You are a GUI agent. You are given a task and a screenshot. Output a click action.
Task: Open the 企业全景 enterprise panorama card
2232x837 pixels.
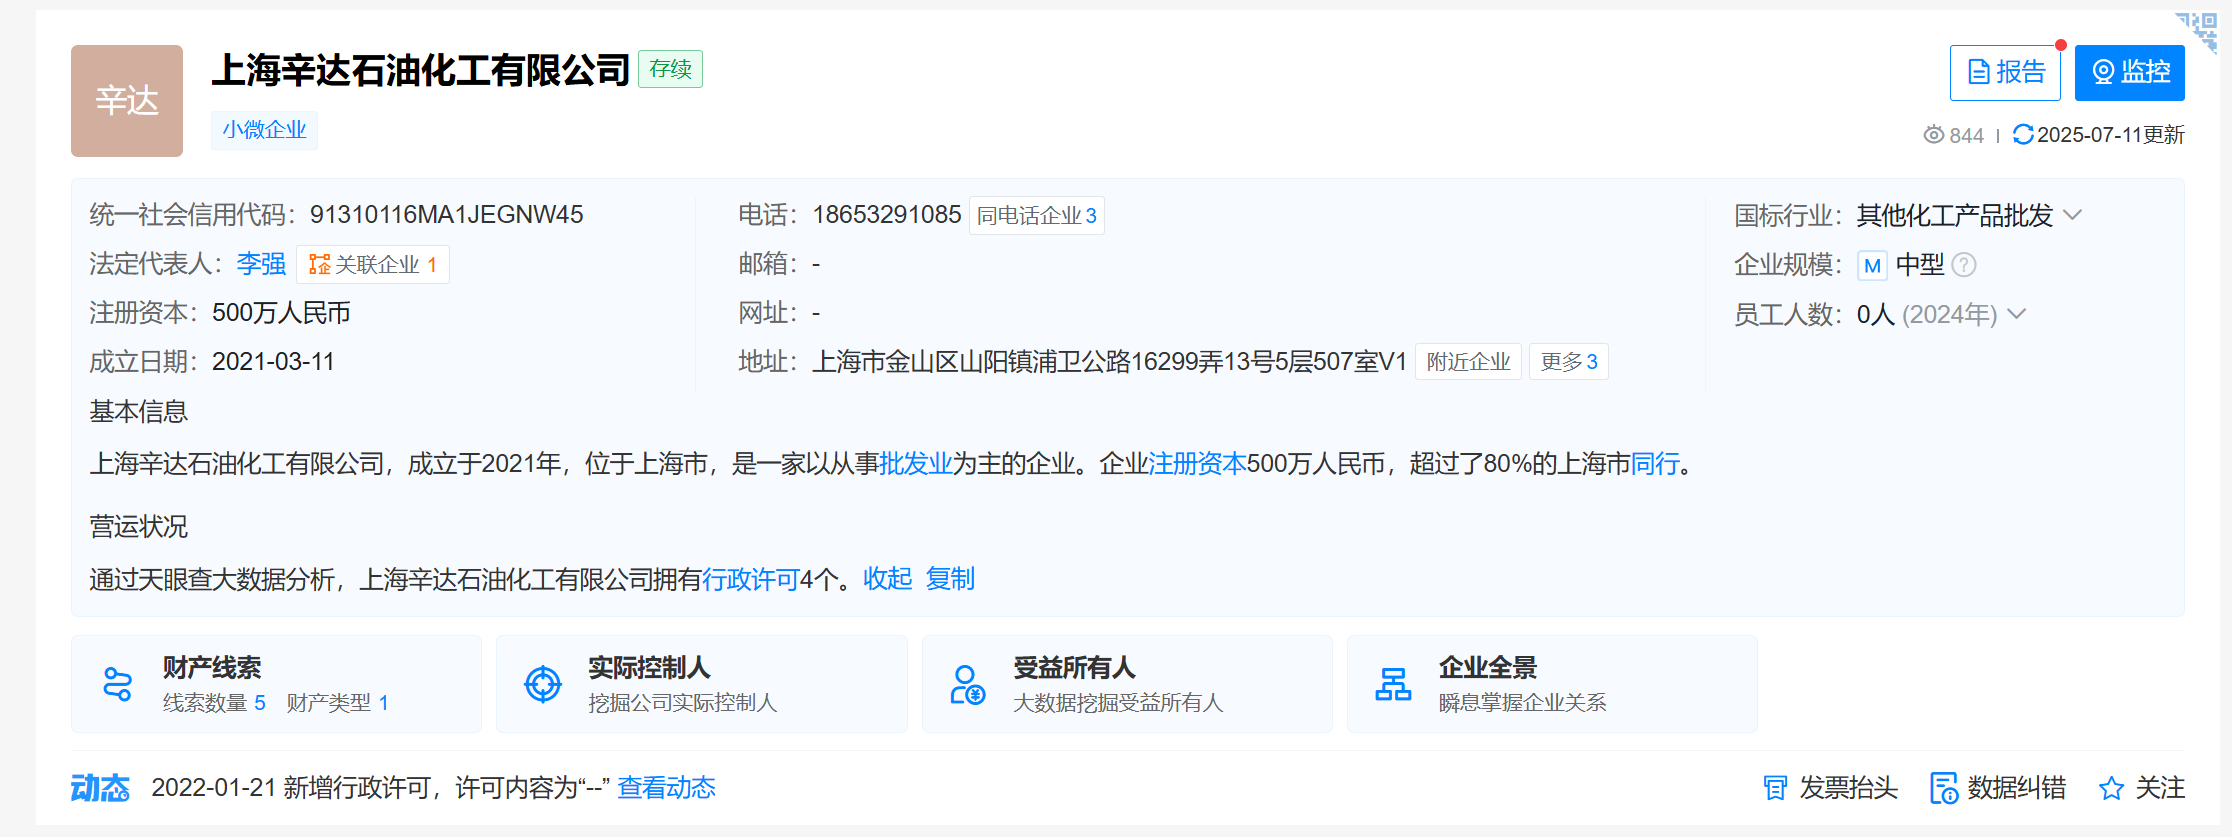coord(1551,684)
